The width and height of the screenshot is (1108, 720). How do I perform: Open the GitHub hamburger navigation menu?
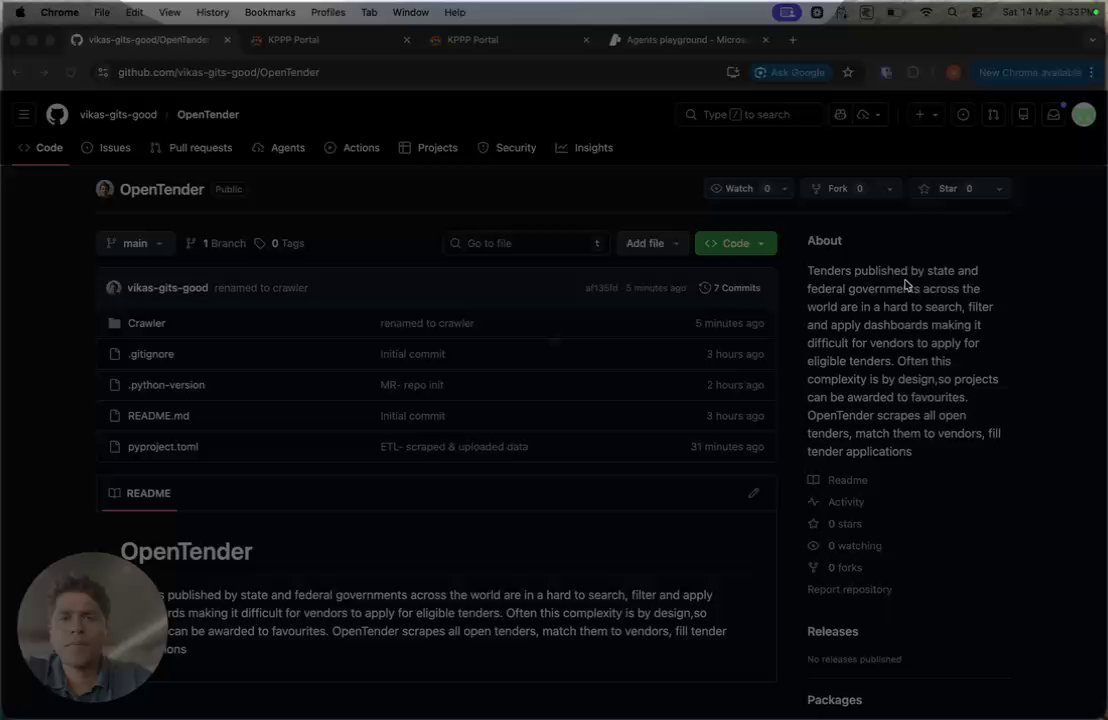click(x=24, y=114)
